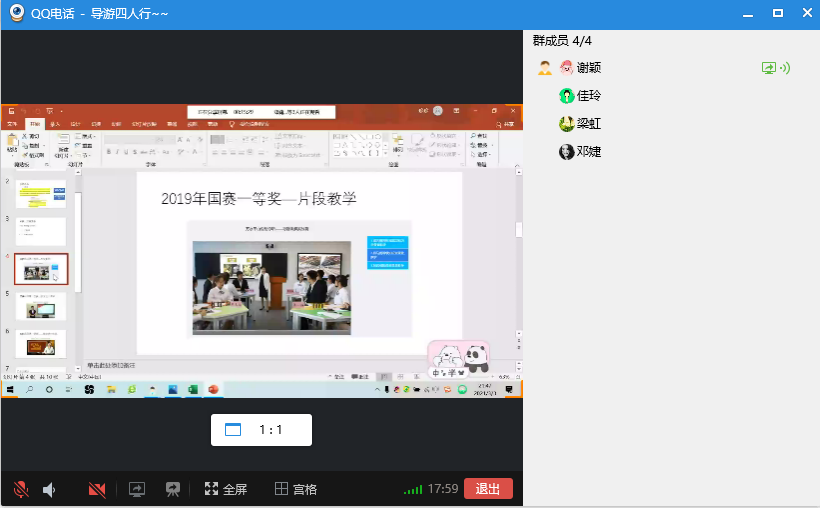Unmute the microphone in call toolbar
The height and width of the screenshot is (508, 820).
20,489
